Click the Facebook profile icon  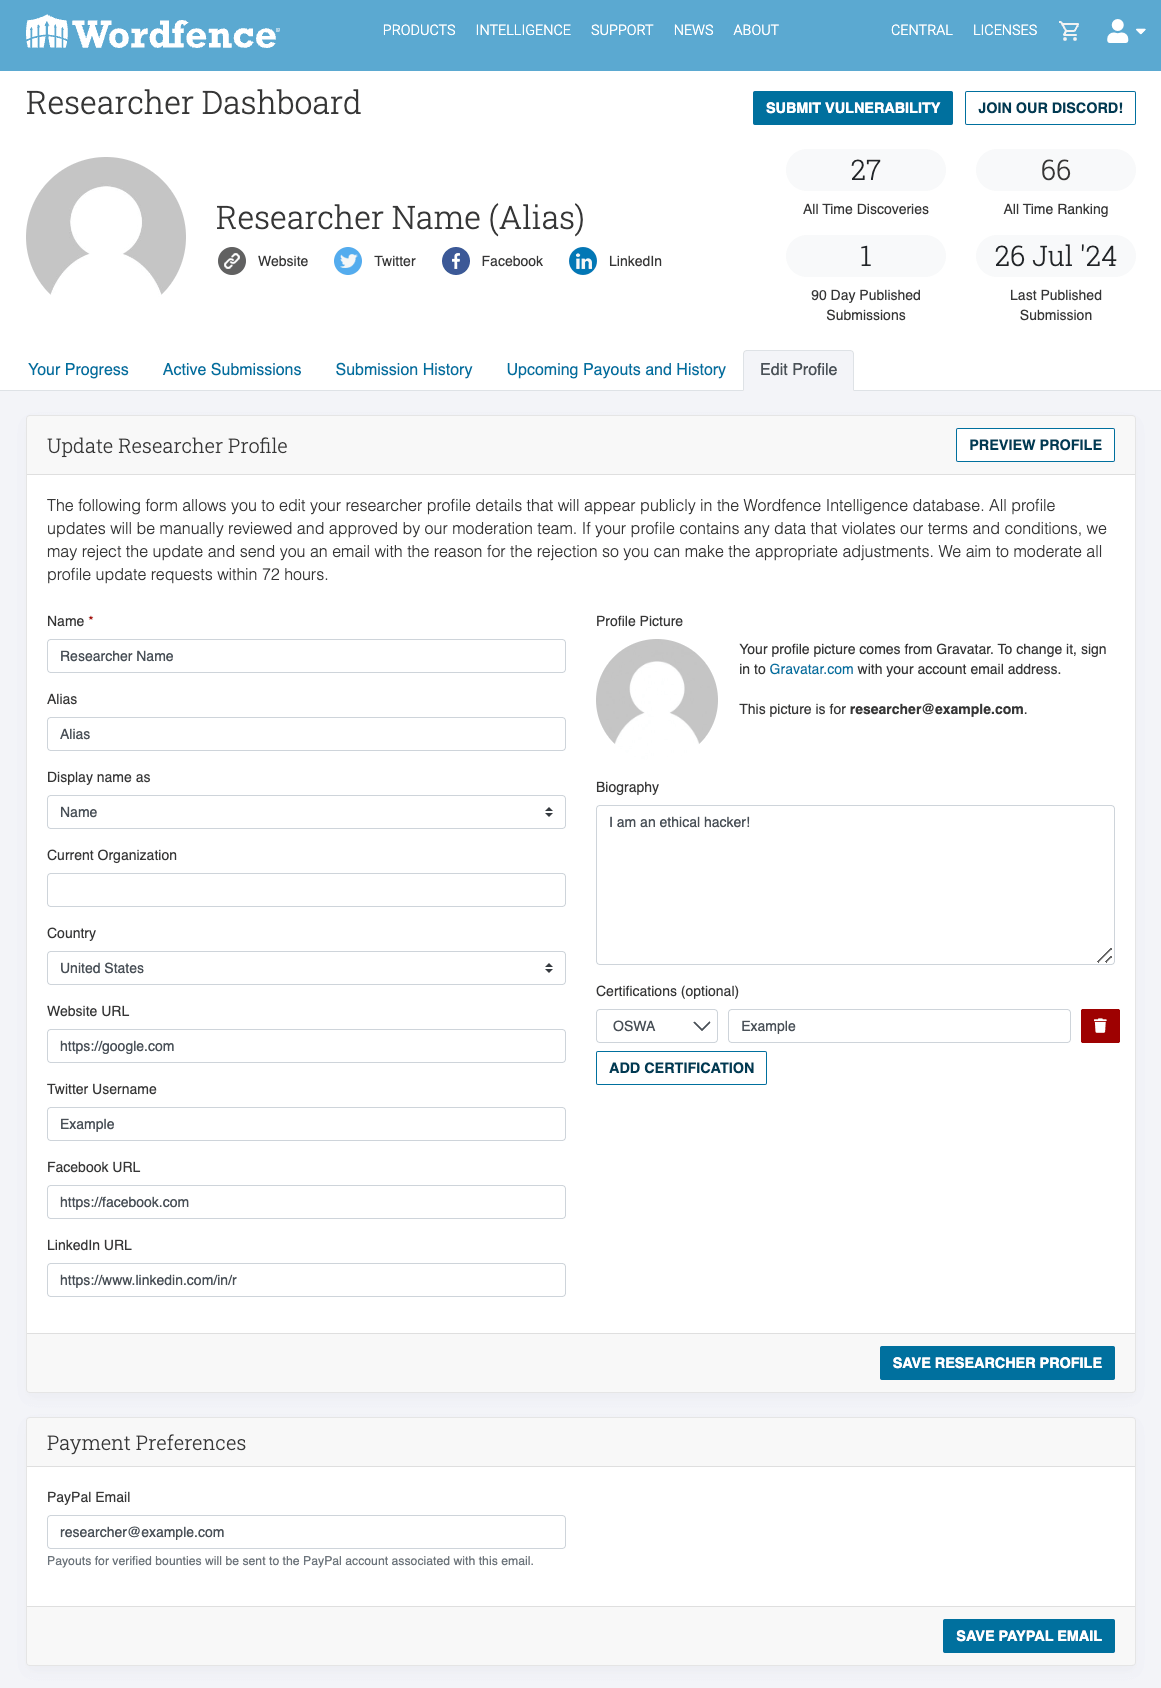(456, 261)
